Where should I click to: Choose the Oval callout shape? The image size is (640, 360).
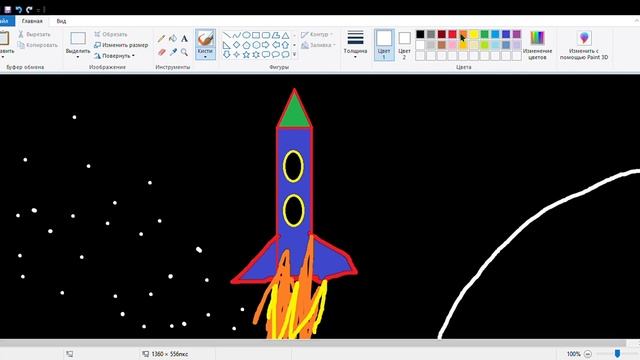point(276,54)
